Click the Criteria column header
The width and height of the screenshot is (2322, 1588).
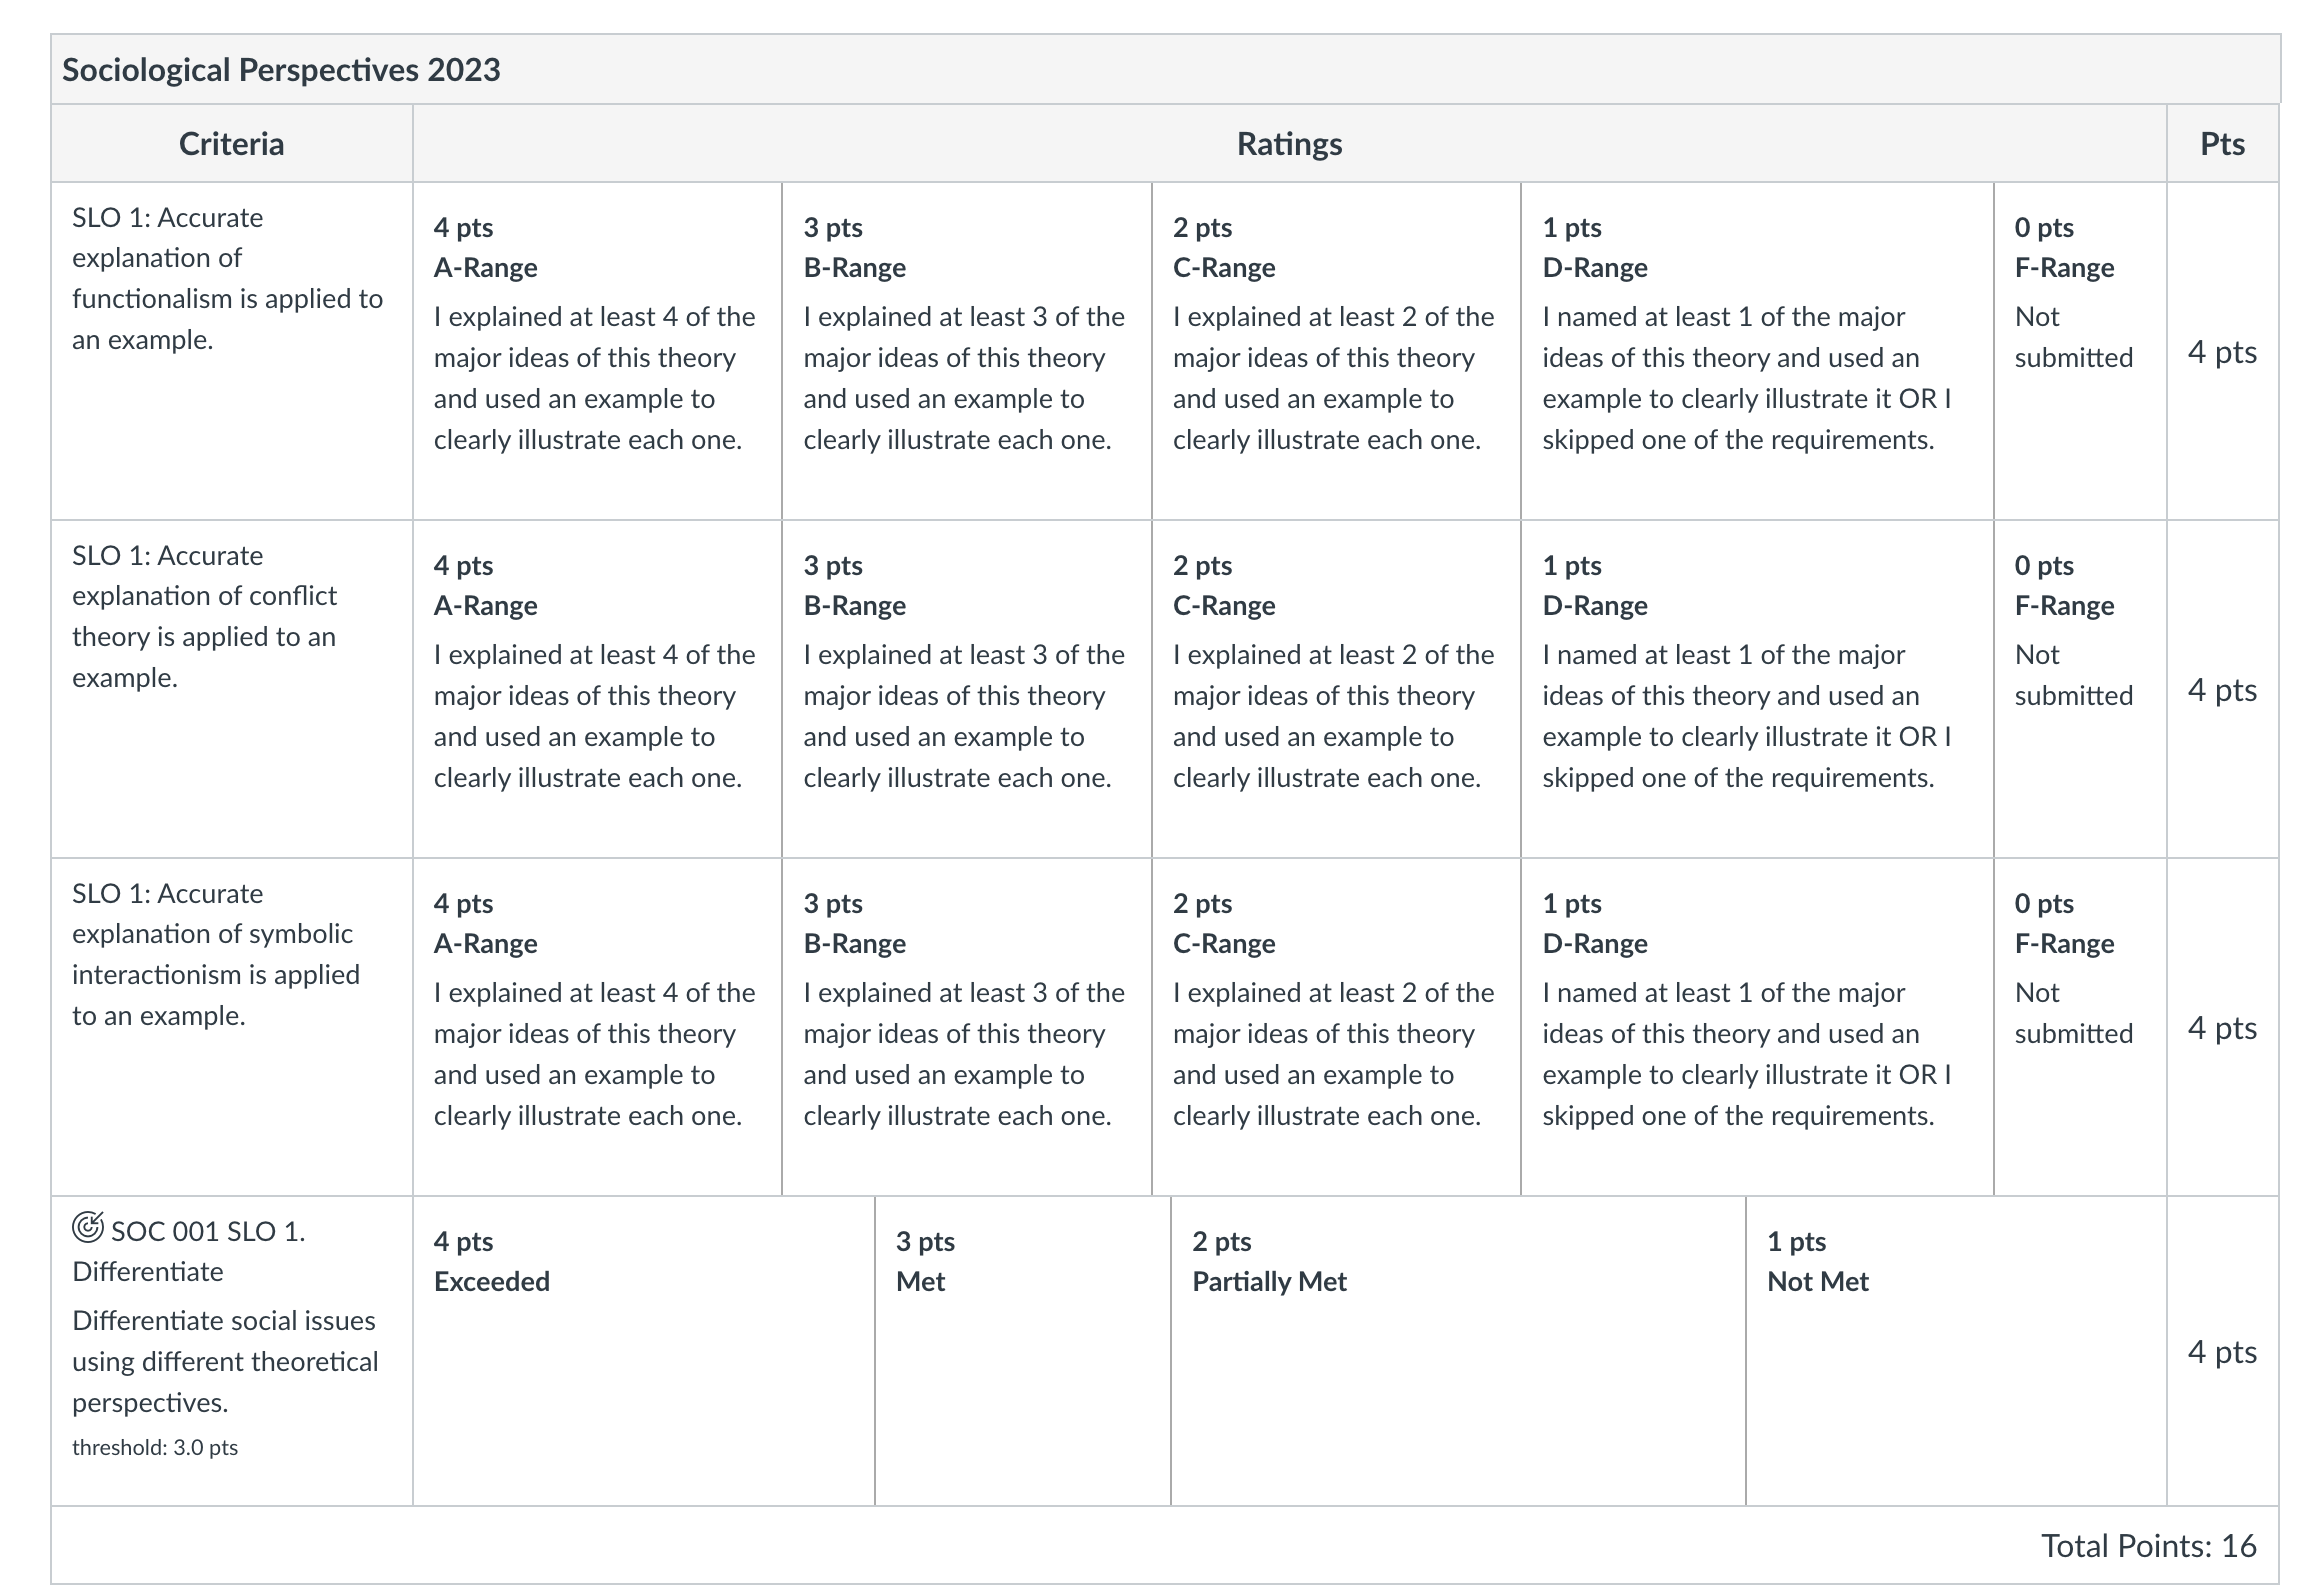tap(232, 144)
